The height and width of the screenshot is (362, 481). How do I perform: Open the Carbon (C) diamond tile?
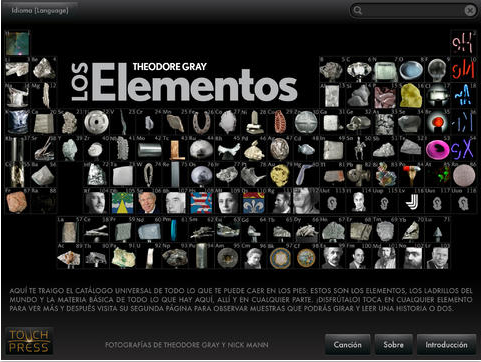(x=359, y=69)
